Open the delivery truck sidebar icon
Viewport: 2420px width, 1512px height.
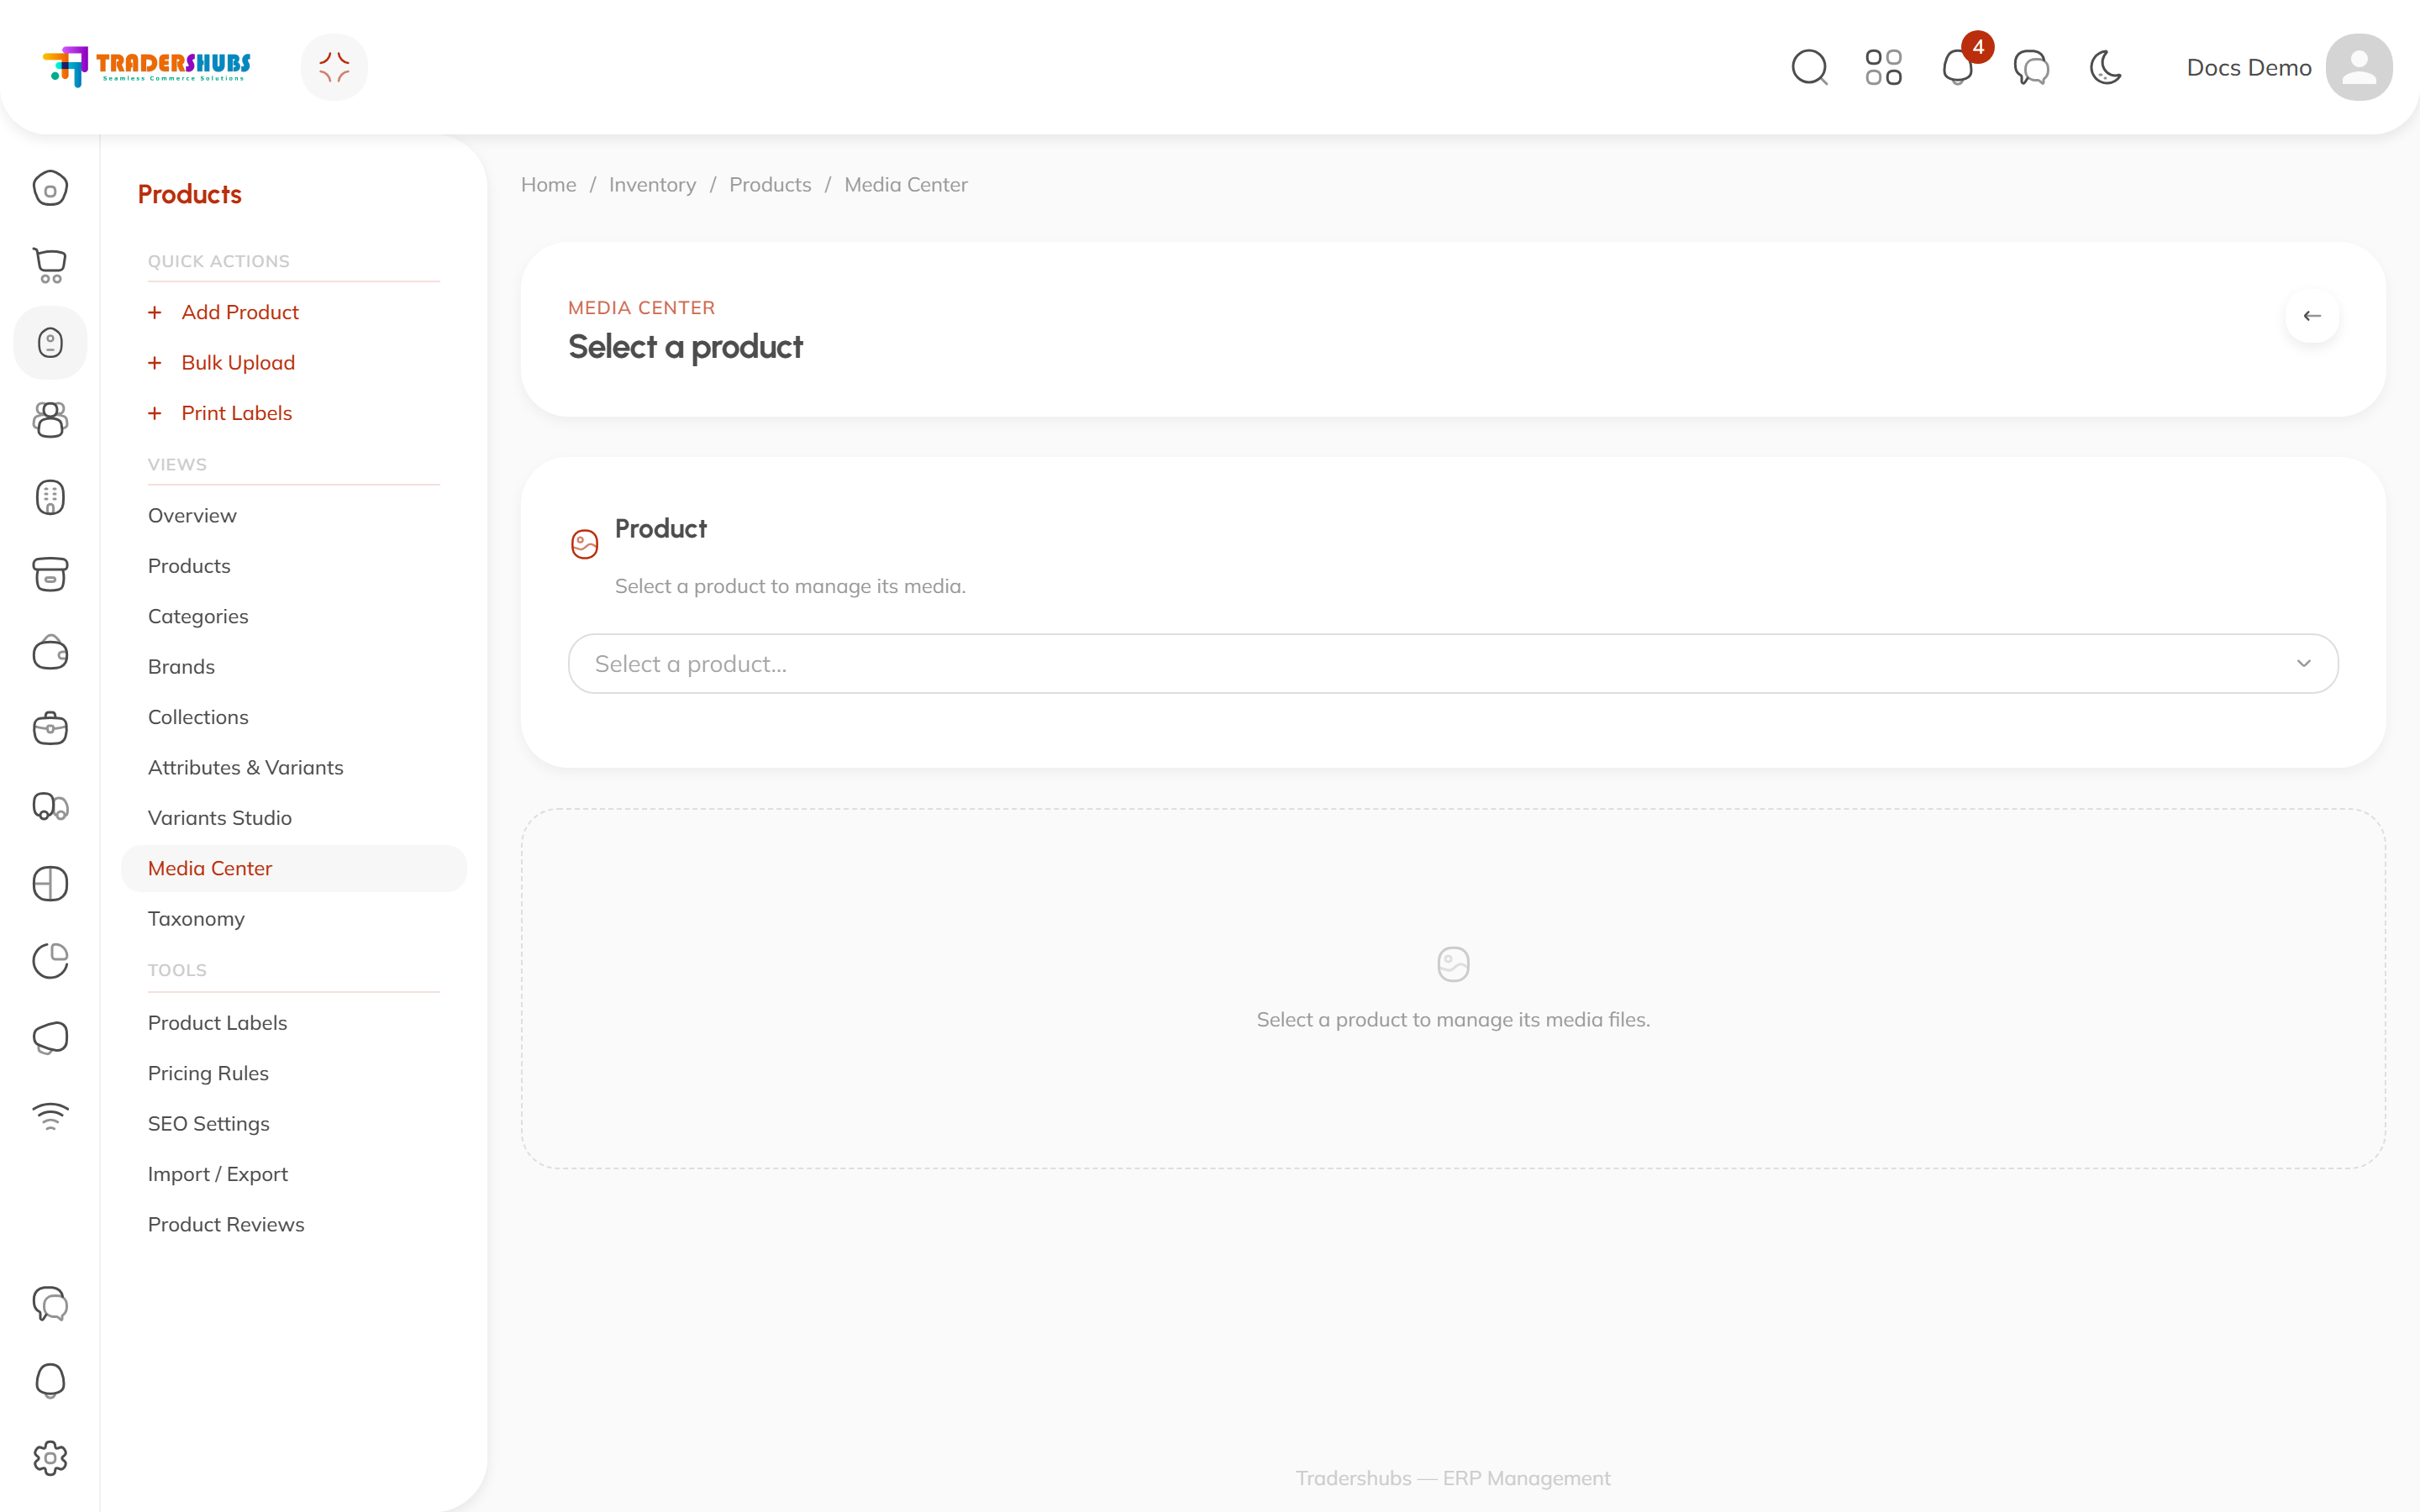pyautogui.click(x=50, y=806)
